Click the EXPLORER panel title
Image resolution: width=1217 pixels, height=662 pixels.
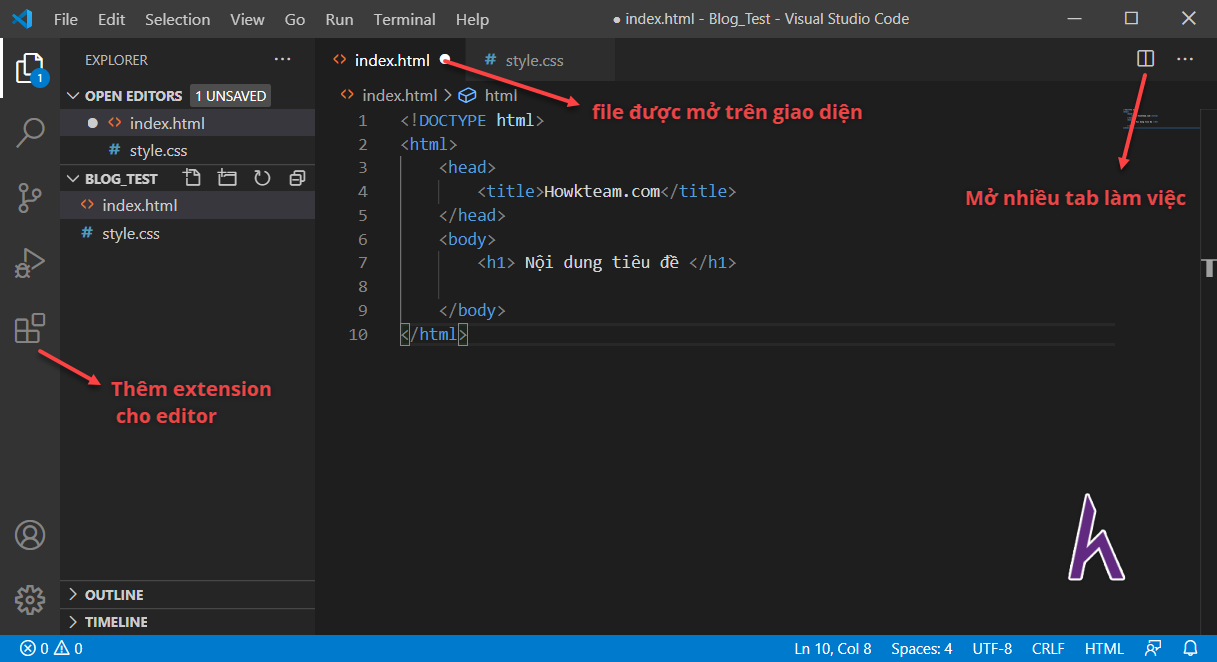[x=116, y=60]
